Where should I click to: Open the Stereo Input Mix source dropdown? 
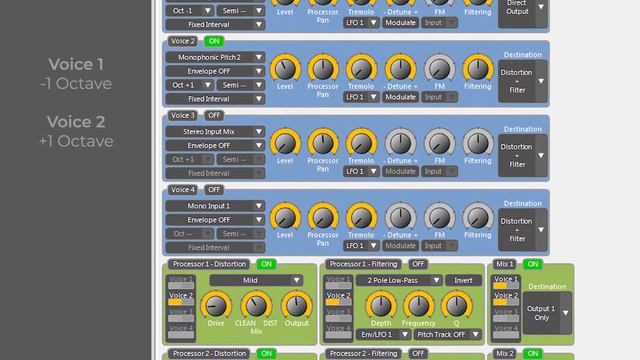[x=215, y=132]
